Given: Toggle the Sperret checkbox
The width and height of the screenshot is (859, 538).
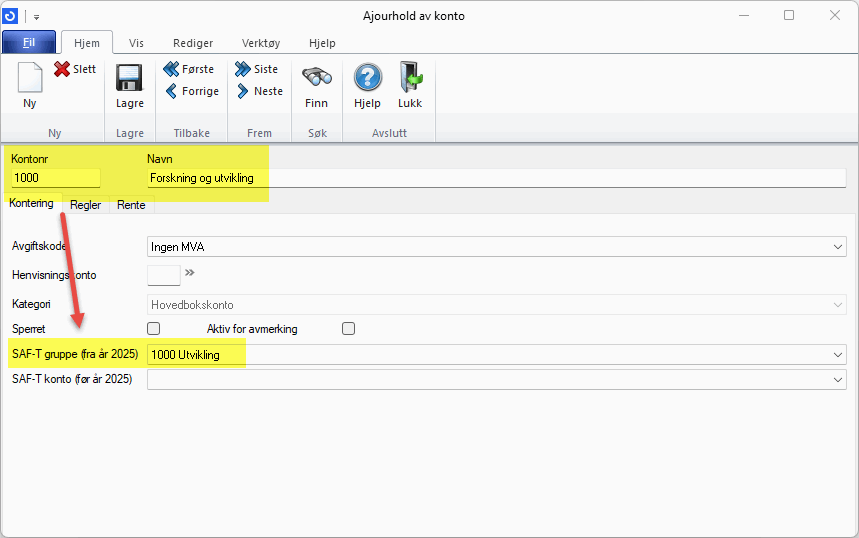Looking at the screenshot, I should (154, 328).
